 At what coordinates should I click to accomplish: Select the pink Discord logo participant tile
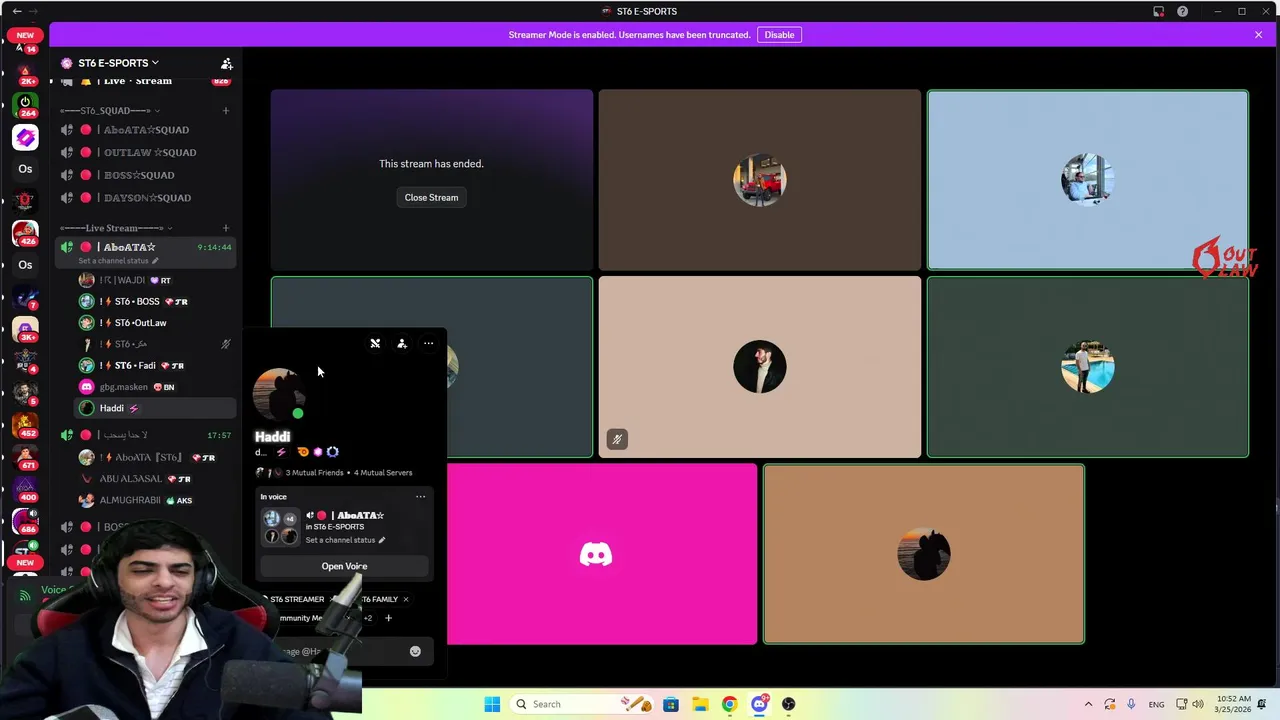596,554
